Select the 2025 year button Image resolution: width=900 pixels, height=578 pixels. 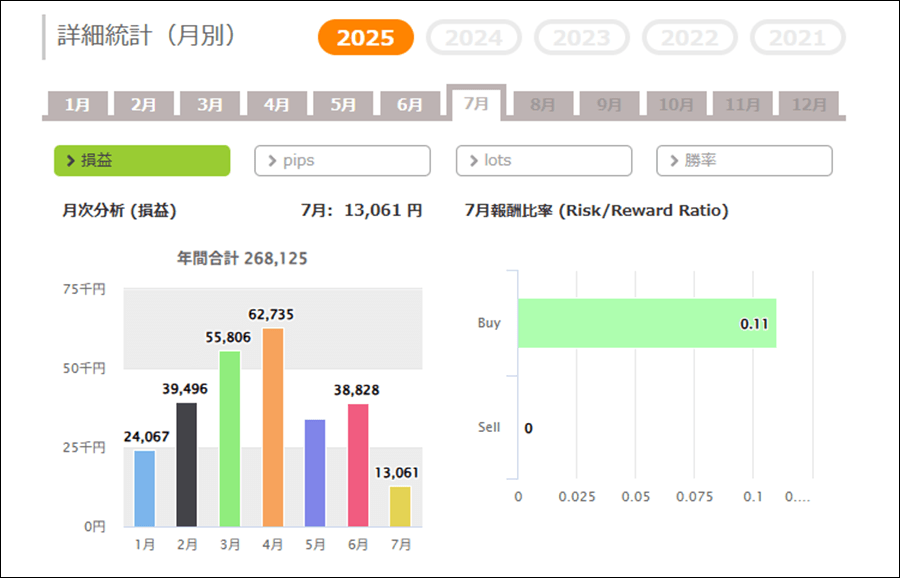click(x=366, y=37)
